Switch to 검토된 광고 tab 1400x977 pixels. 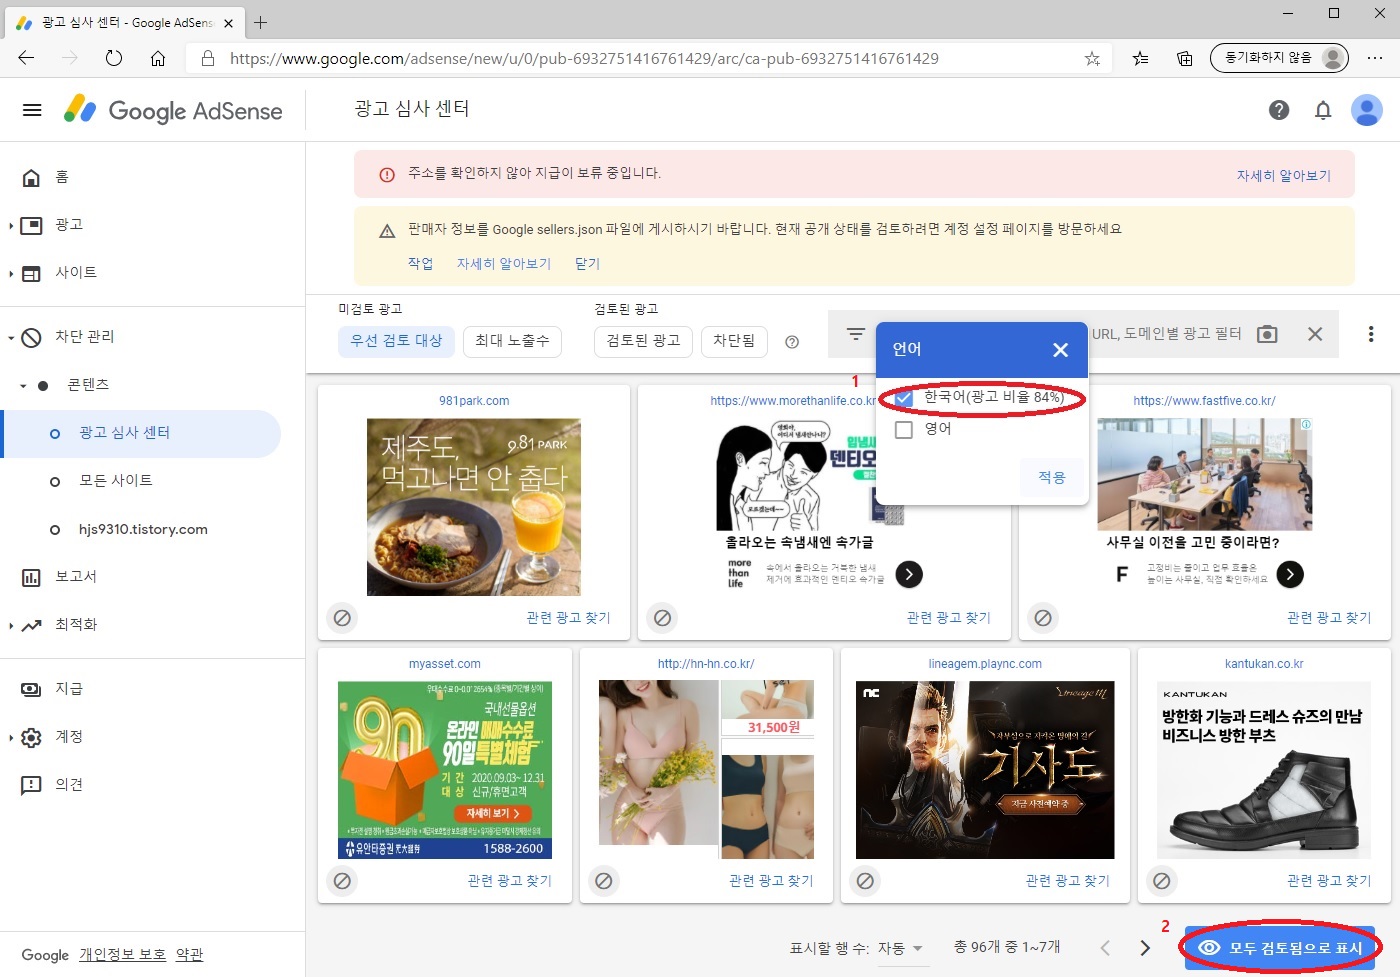(x=643, y=341)
